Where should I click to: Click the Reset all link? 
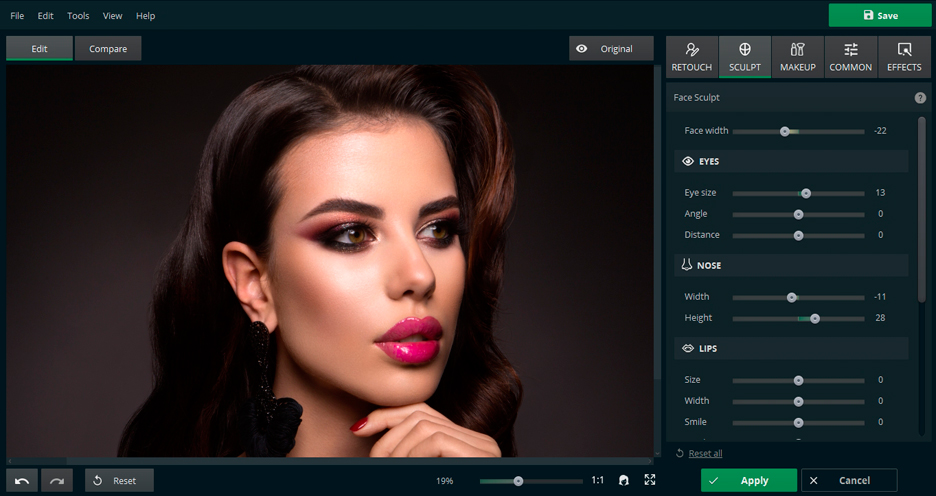[704, 453]
